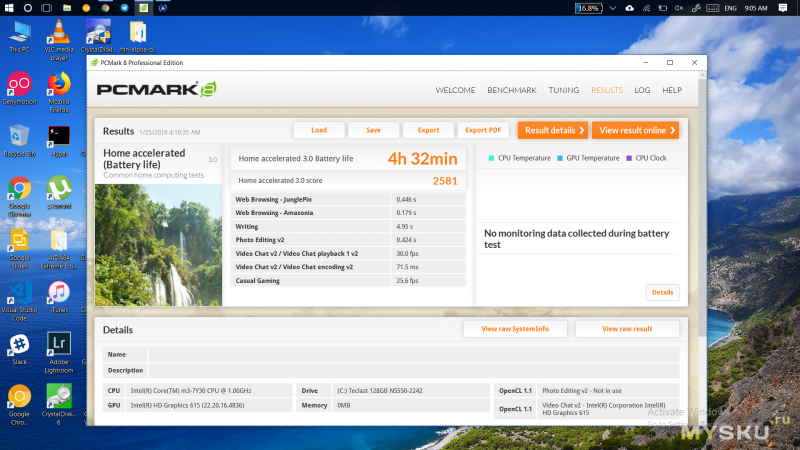Click the Name field in Details
800x450 pixels.
(413, 354)
